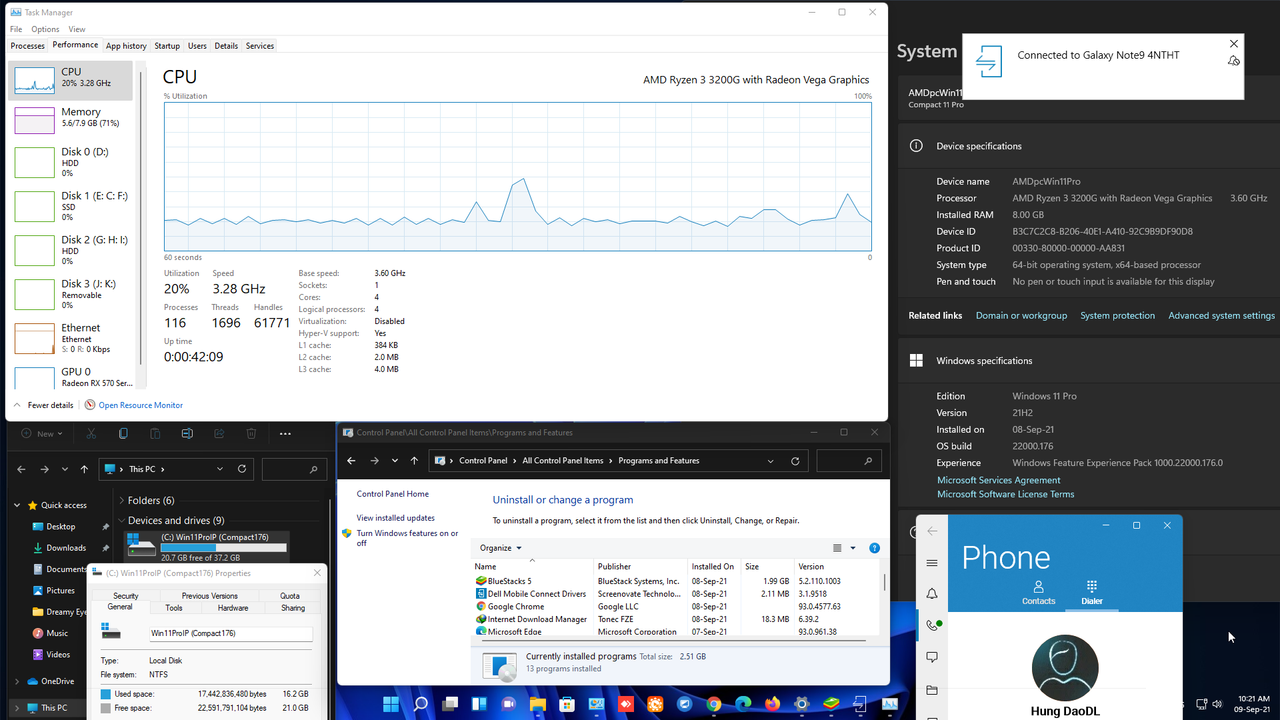1280x720 pixels.
Task: Dismiss the Galaxy Note9 connected notification
Action: click(x=1233, y=44)
